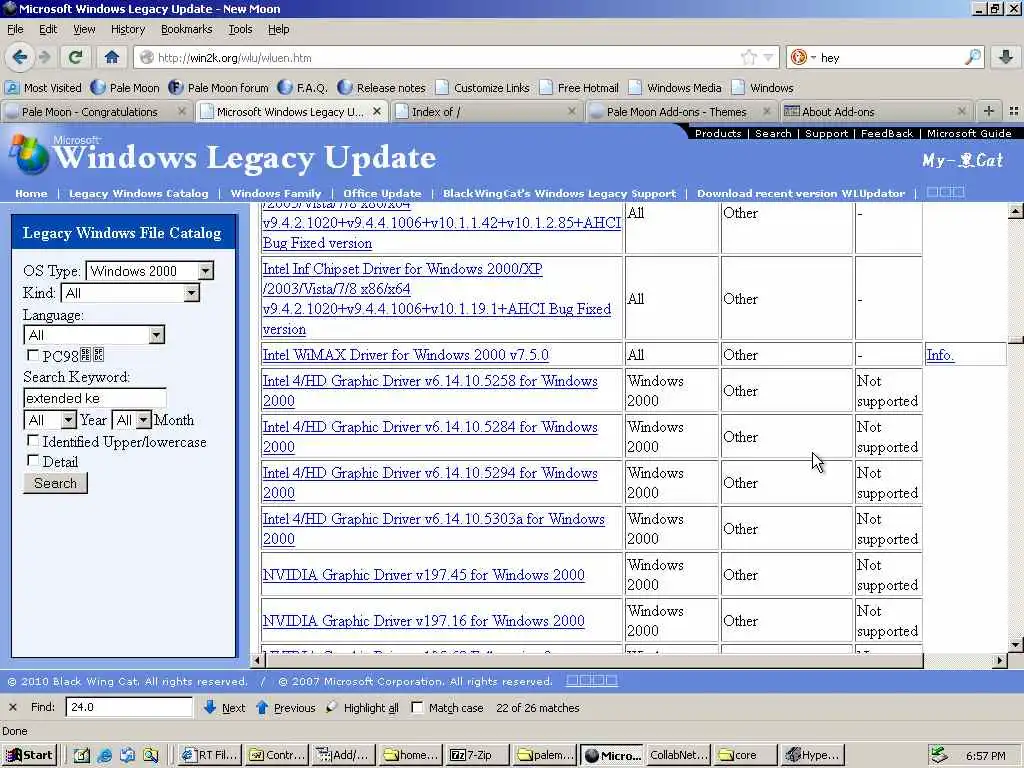Image resolution: width=1024 pixels, height=768 pixels.
Task: Find previous match with Previous arrow
Action: click(x=285, y=707)
